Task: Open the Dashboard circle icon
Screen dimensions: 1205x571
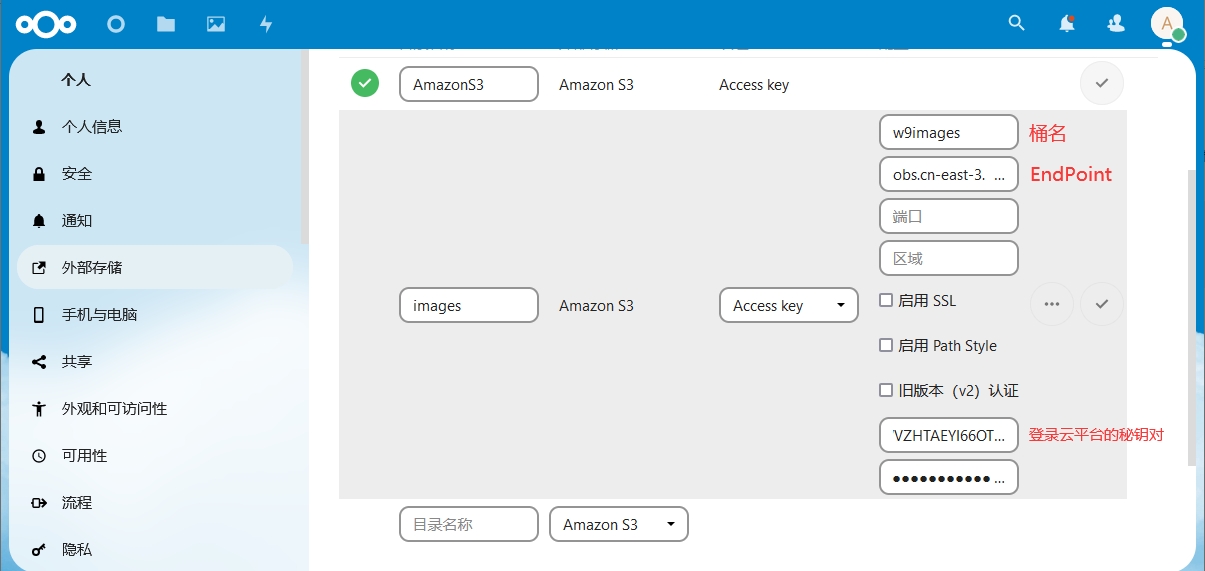Action: pos(116,24)
